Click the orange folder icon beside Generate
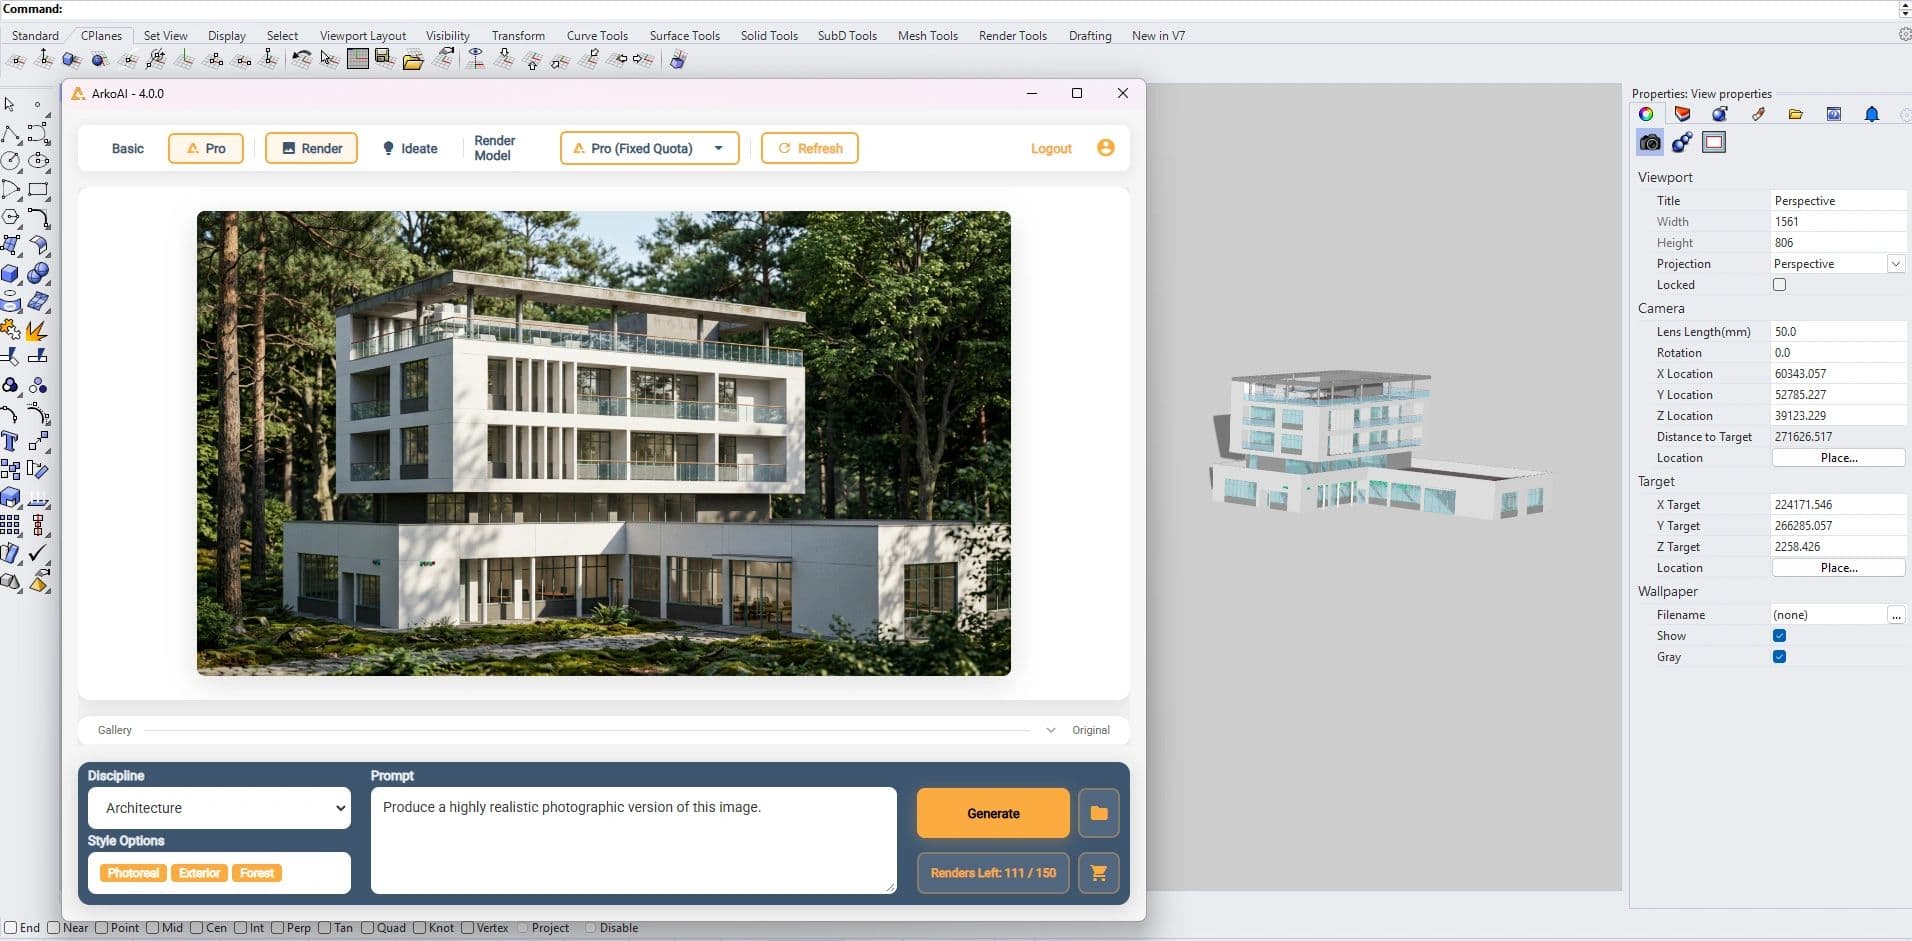This screenshot has width=1912, height=941. click(1098, 813)
